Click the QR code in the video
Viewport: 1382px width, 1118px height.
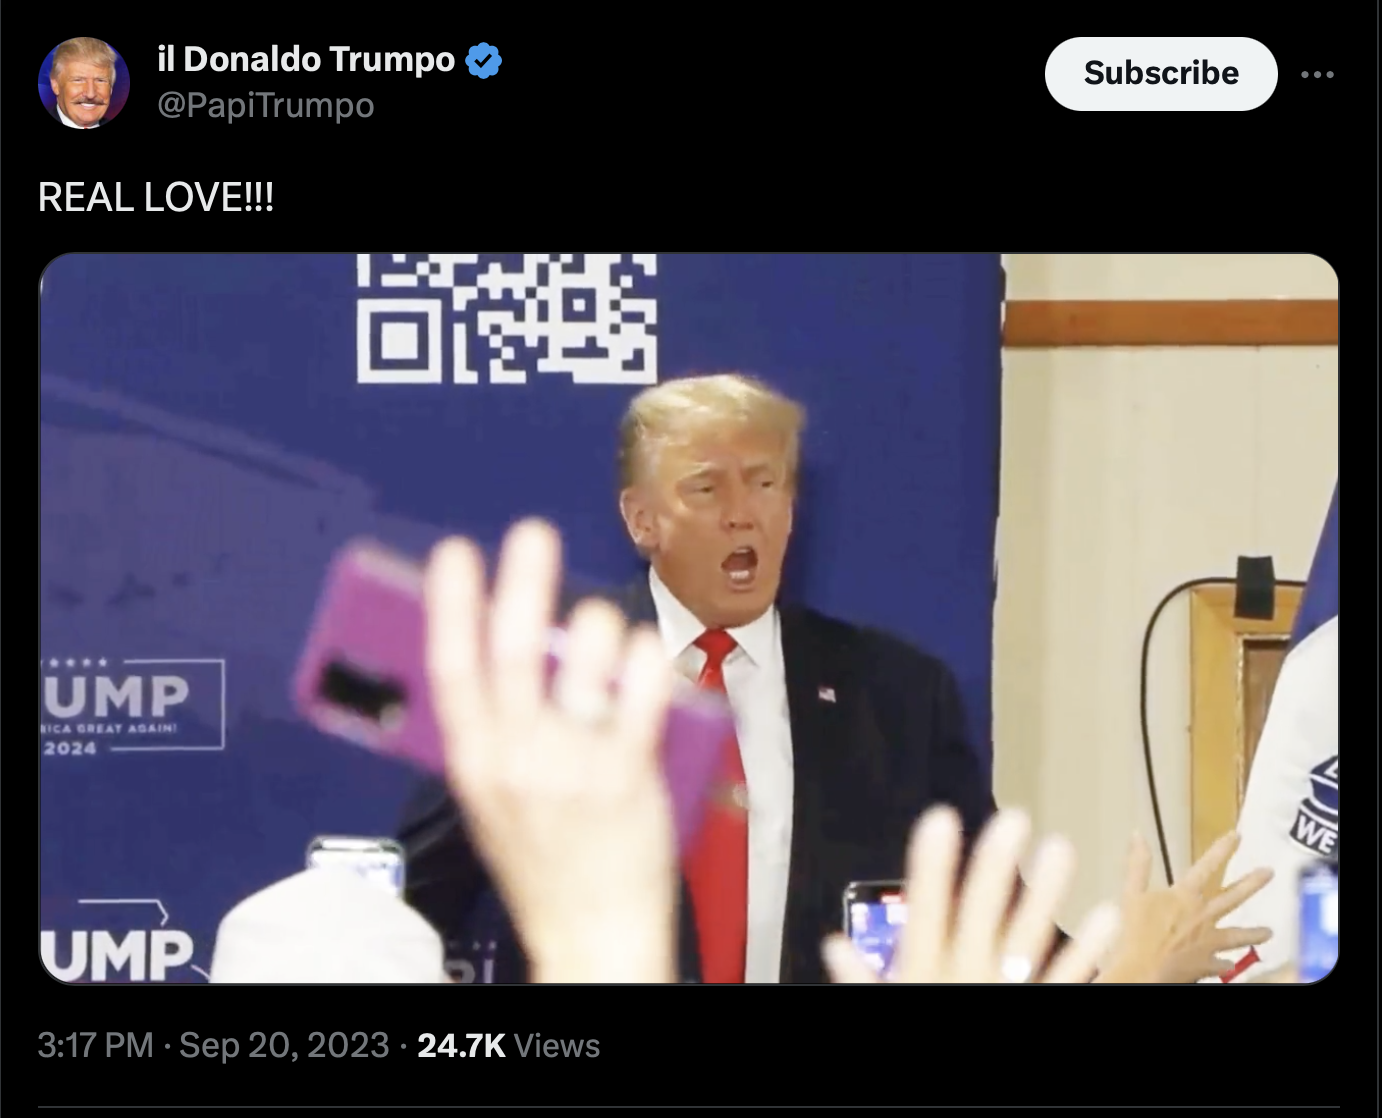pos(507,318)
